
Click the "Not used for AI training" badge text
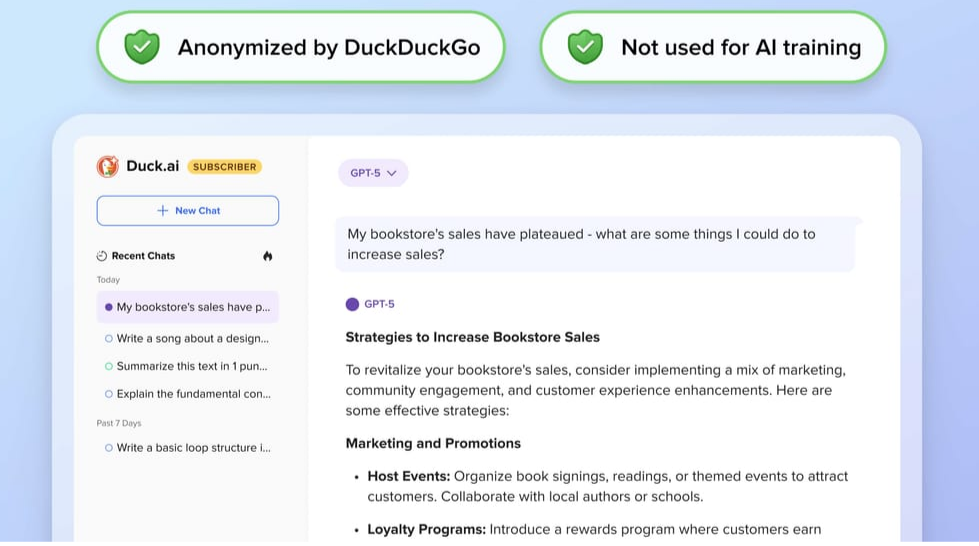point(741,47)
